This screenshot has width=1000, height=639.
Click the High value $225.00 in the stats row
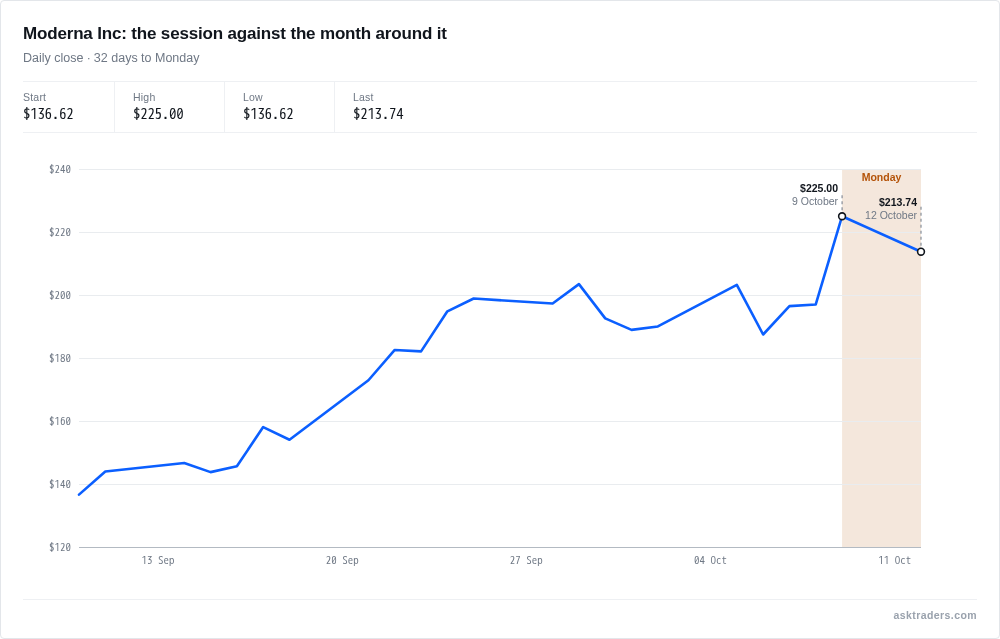(x=158, y=114)
